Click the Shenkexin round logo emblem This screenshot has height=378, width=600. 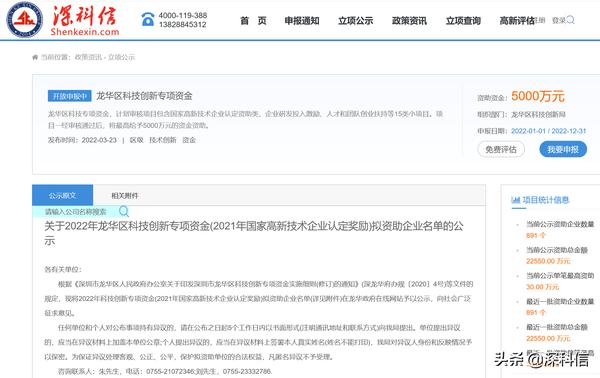(x=25, y=19)
